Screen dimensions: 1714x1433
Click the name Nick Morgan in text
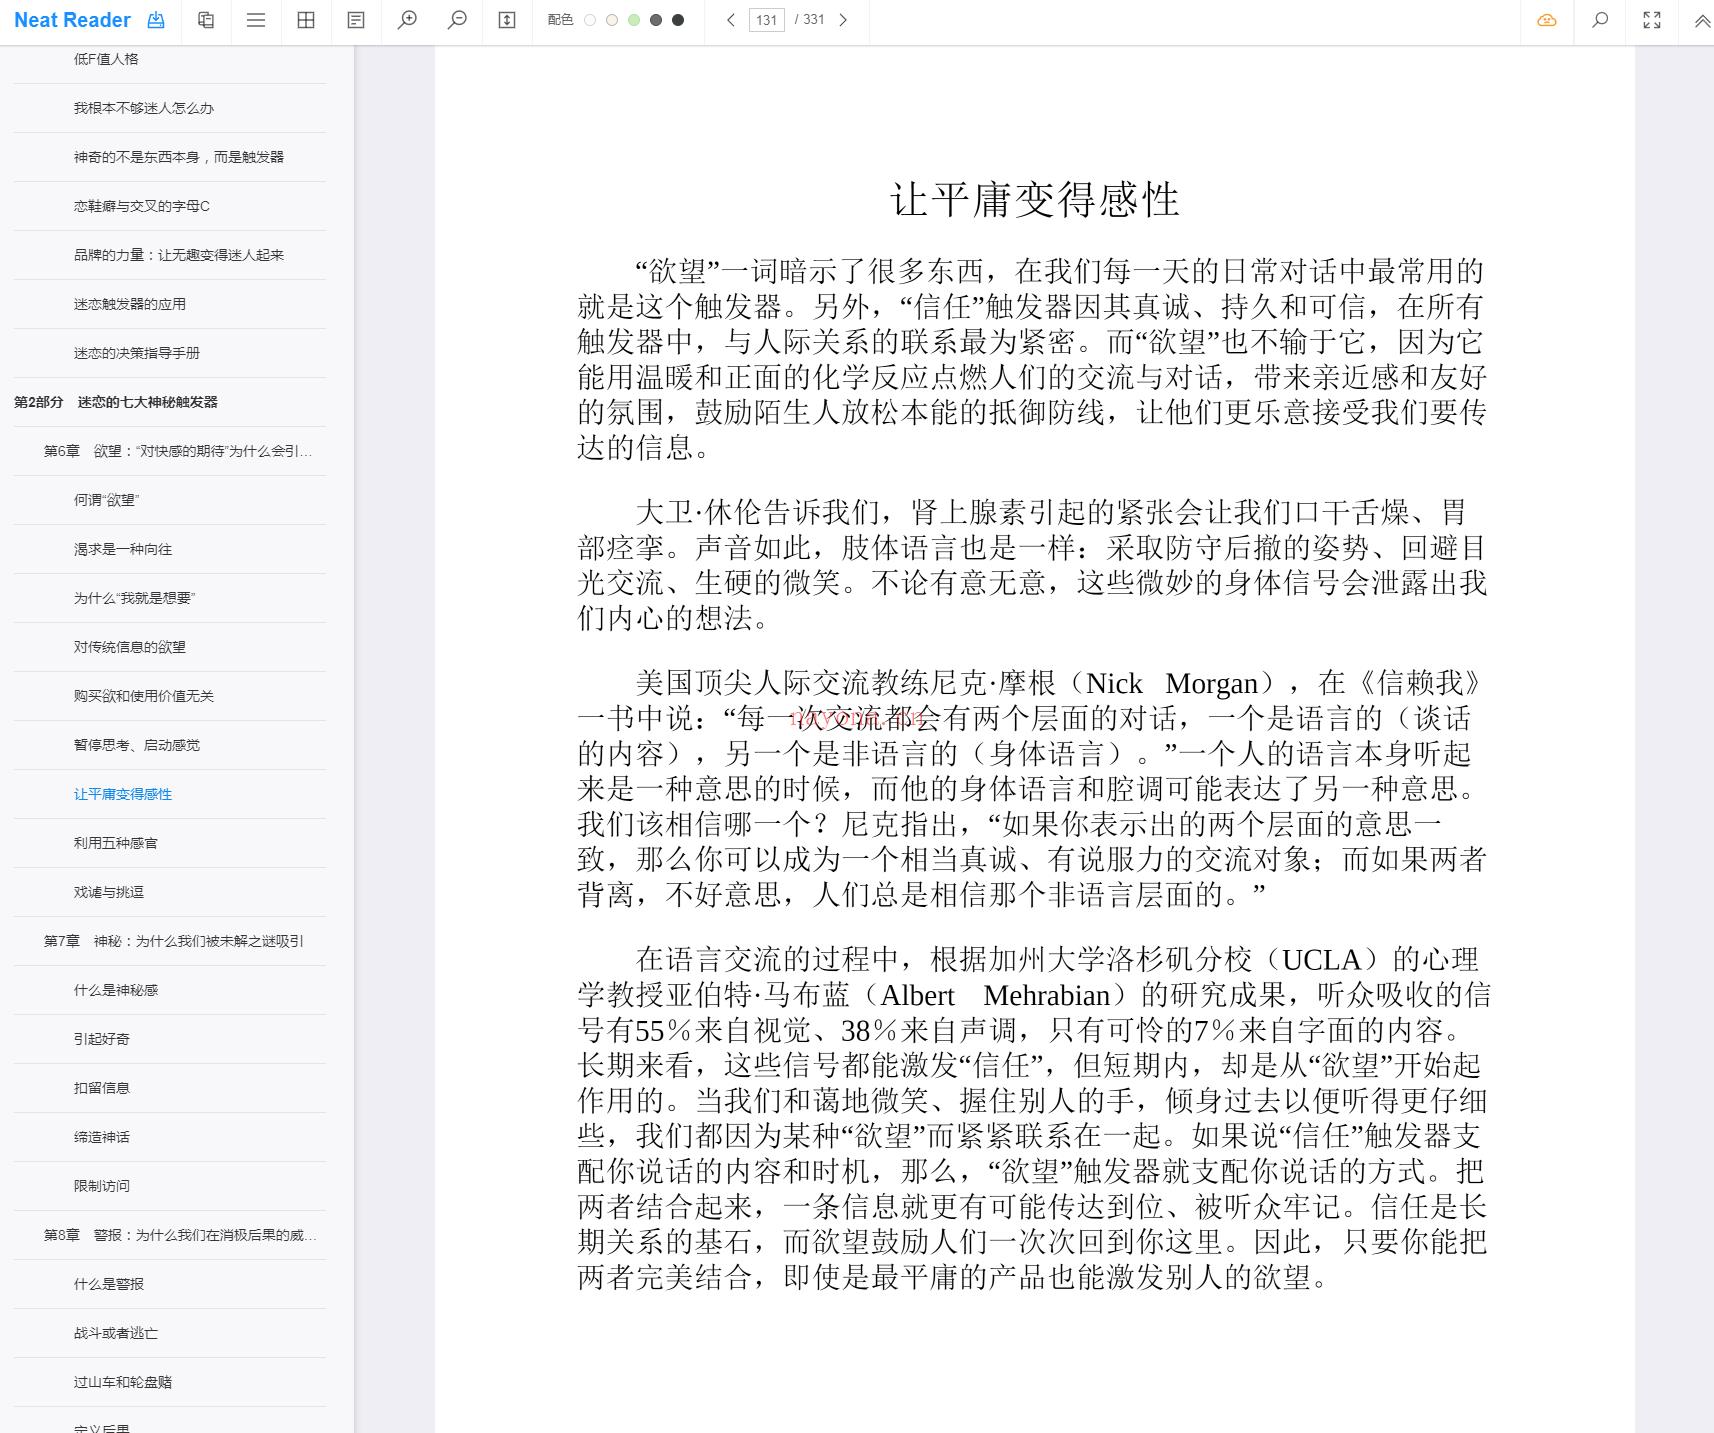click(x=1171, y=683)
